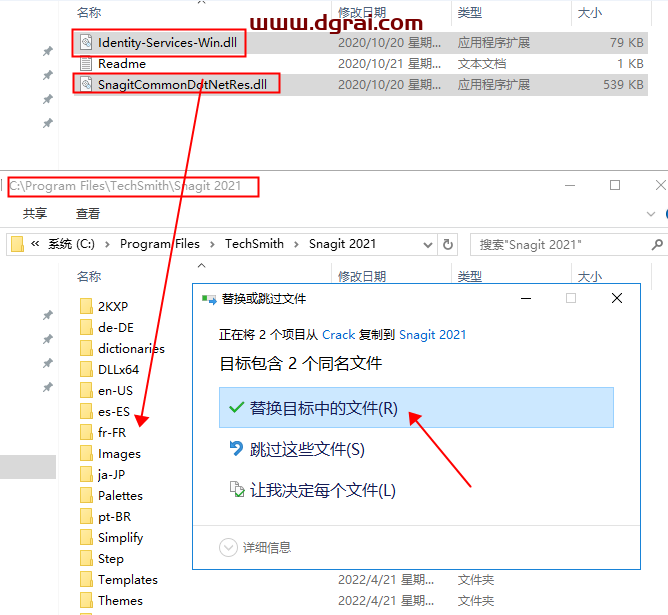Click the refresh button beside address bar
Image resolution: width=668 pixels, height=615 pixels.
pos(447,244)
